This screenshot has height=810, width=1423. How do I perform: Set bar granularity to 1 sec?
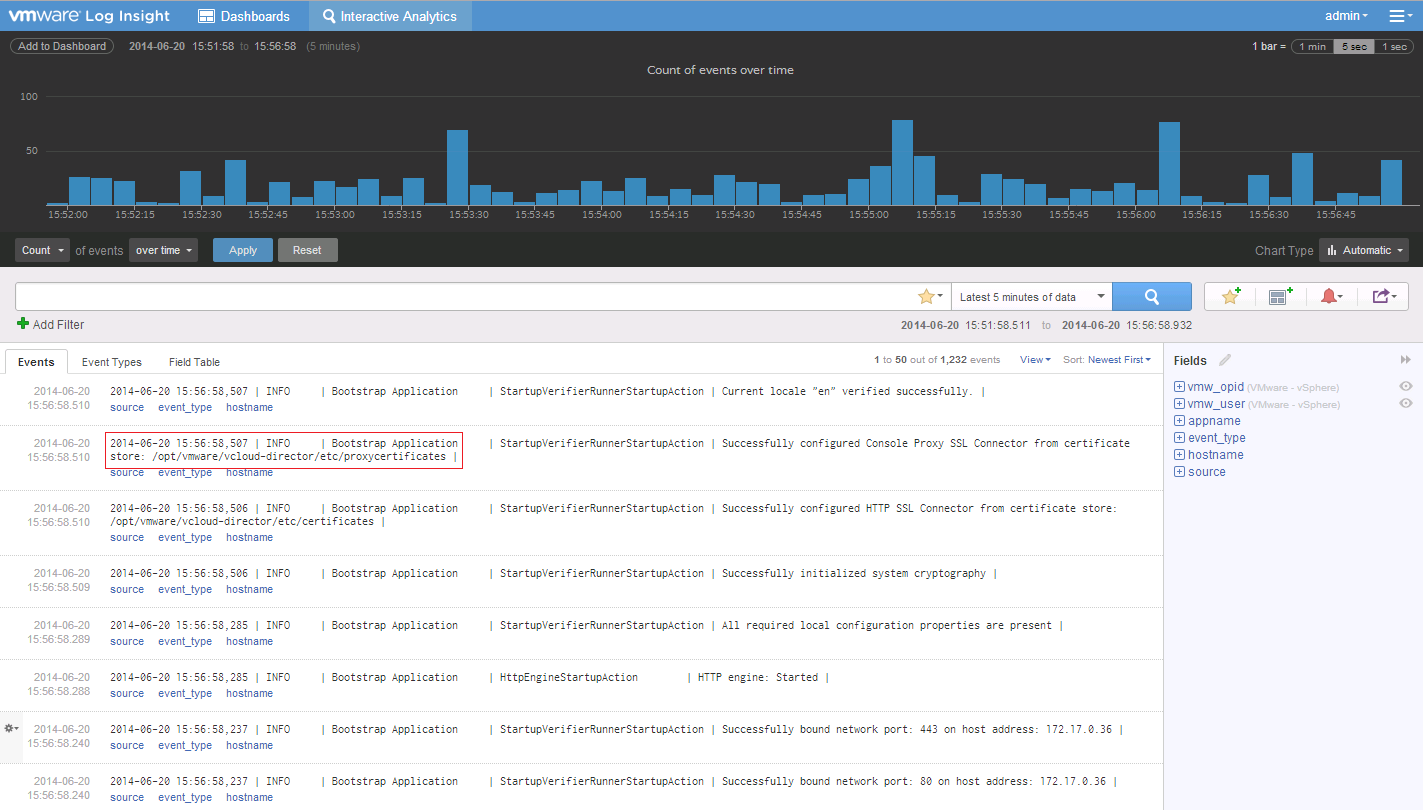click(1394, 47)
